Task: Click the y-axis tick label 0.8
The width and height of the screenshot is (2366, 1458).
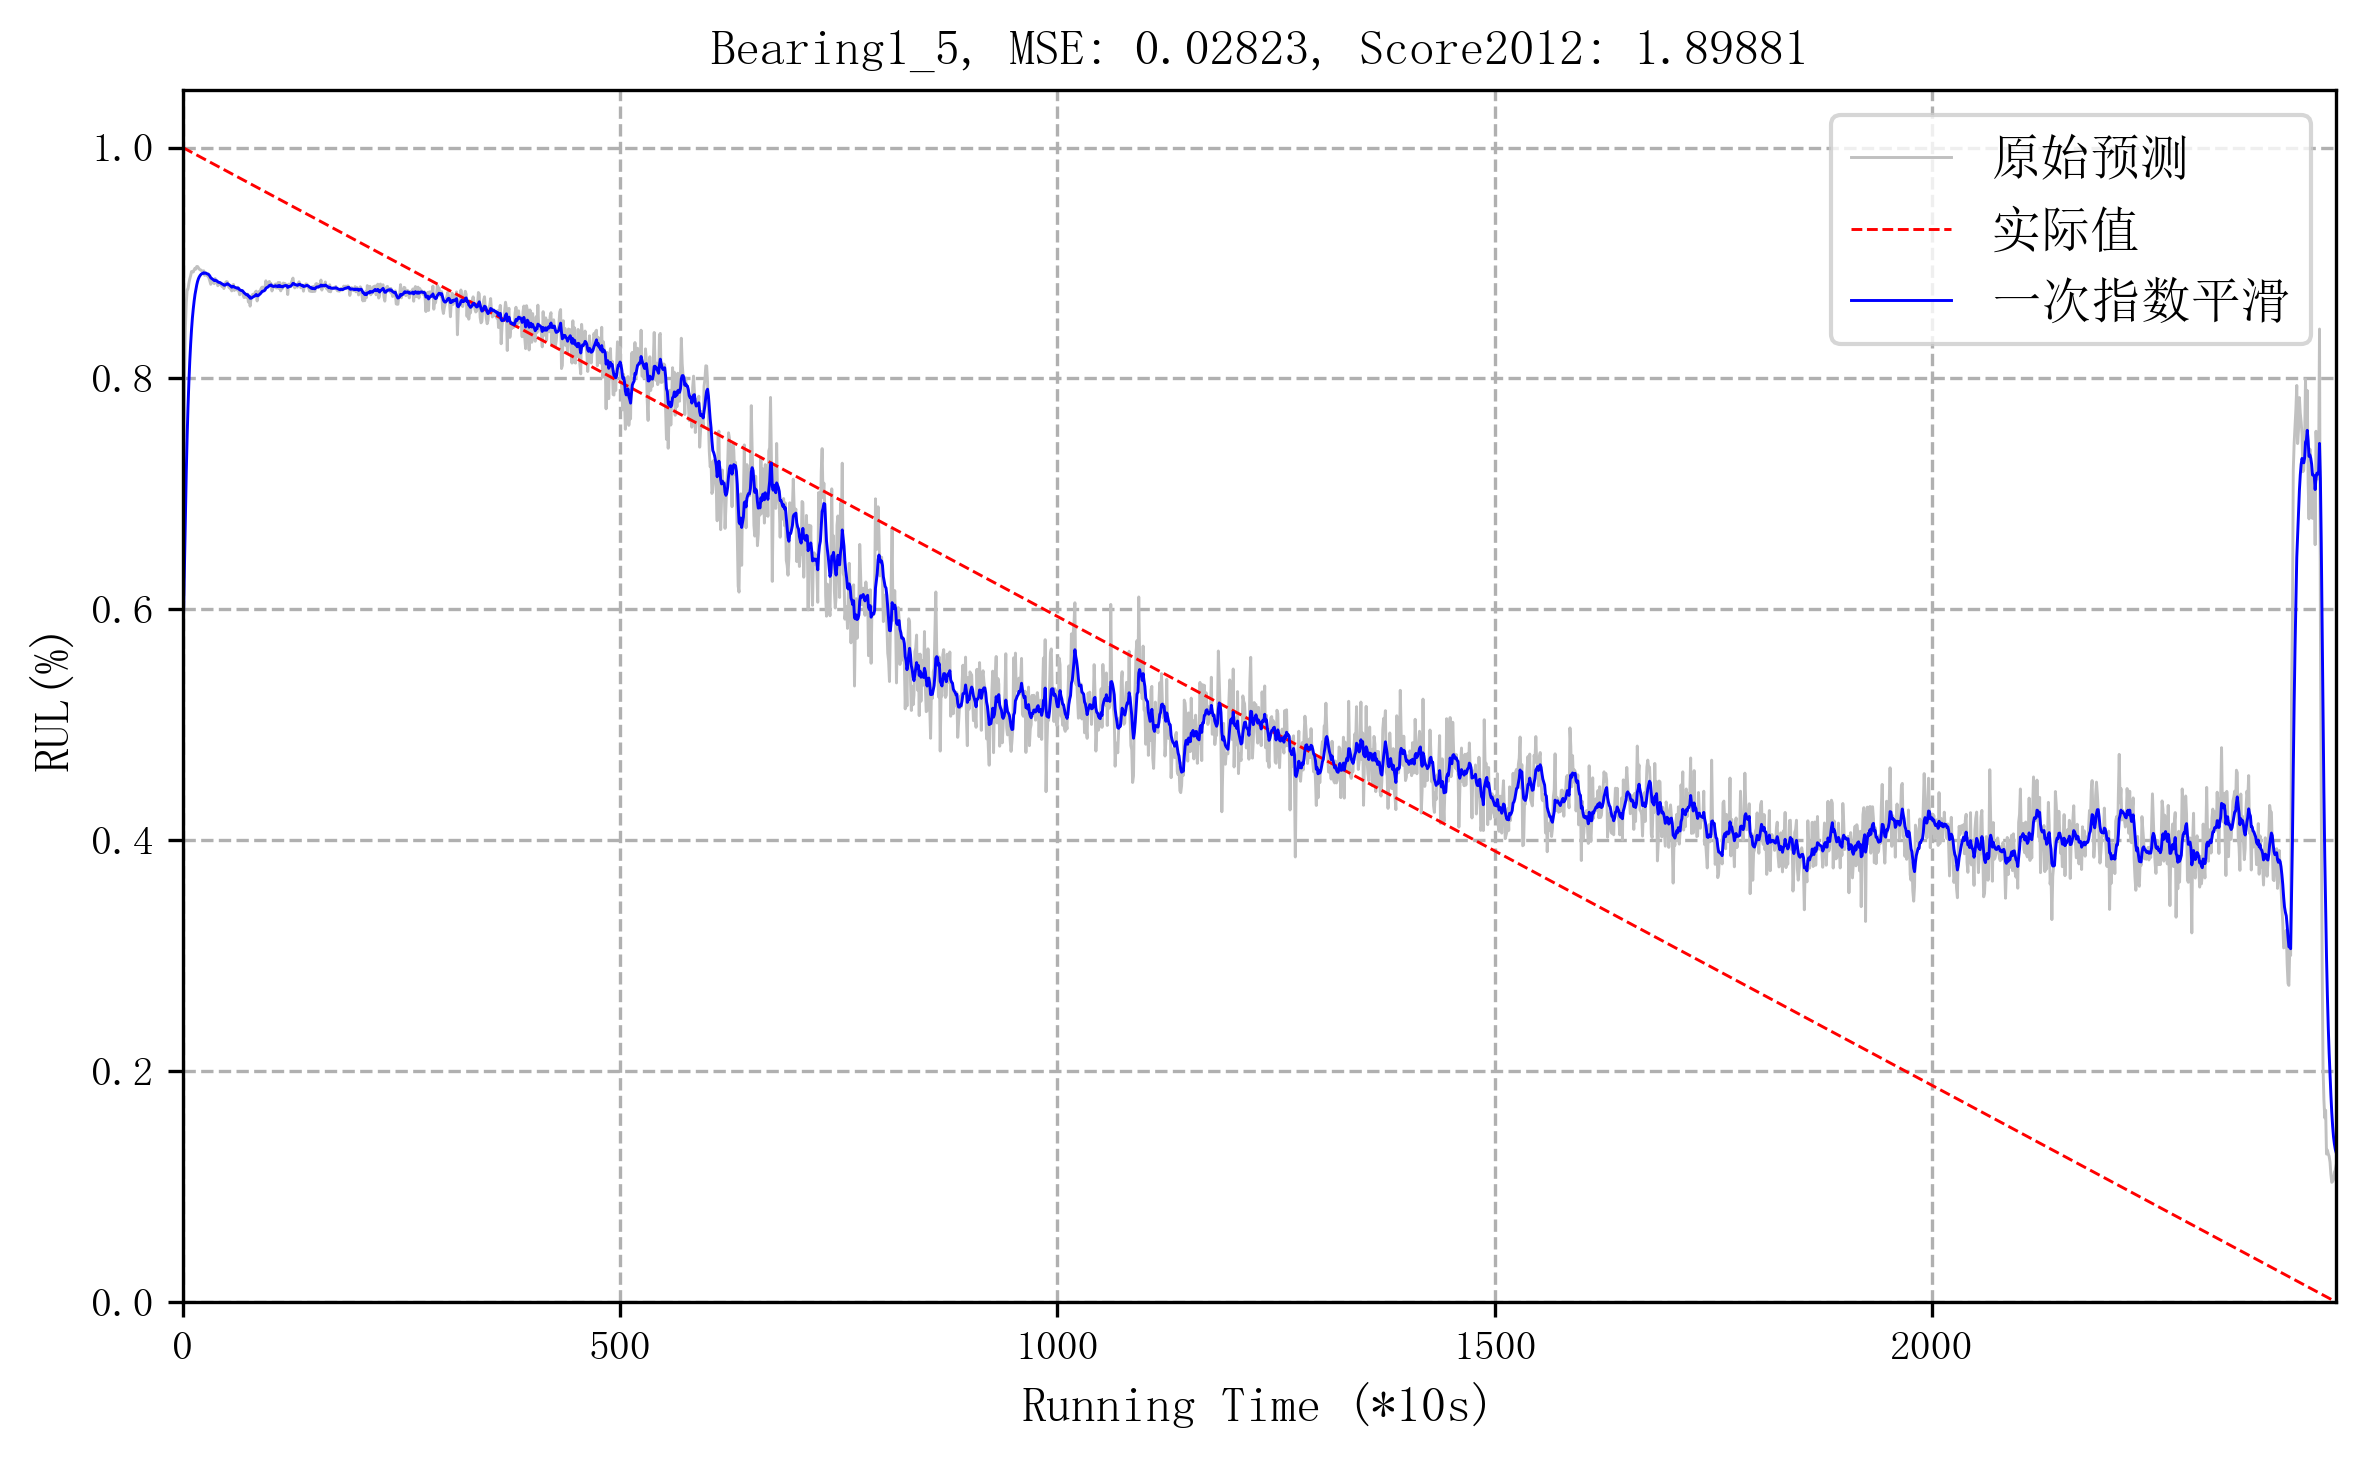Action: [122, 380]
